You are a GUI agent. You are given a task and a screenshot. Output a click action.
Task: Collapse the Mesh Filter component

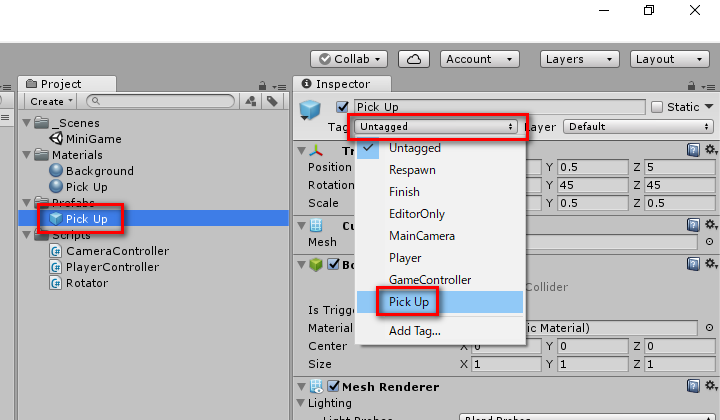point(301,225)
